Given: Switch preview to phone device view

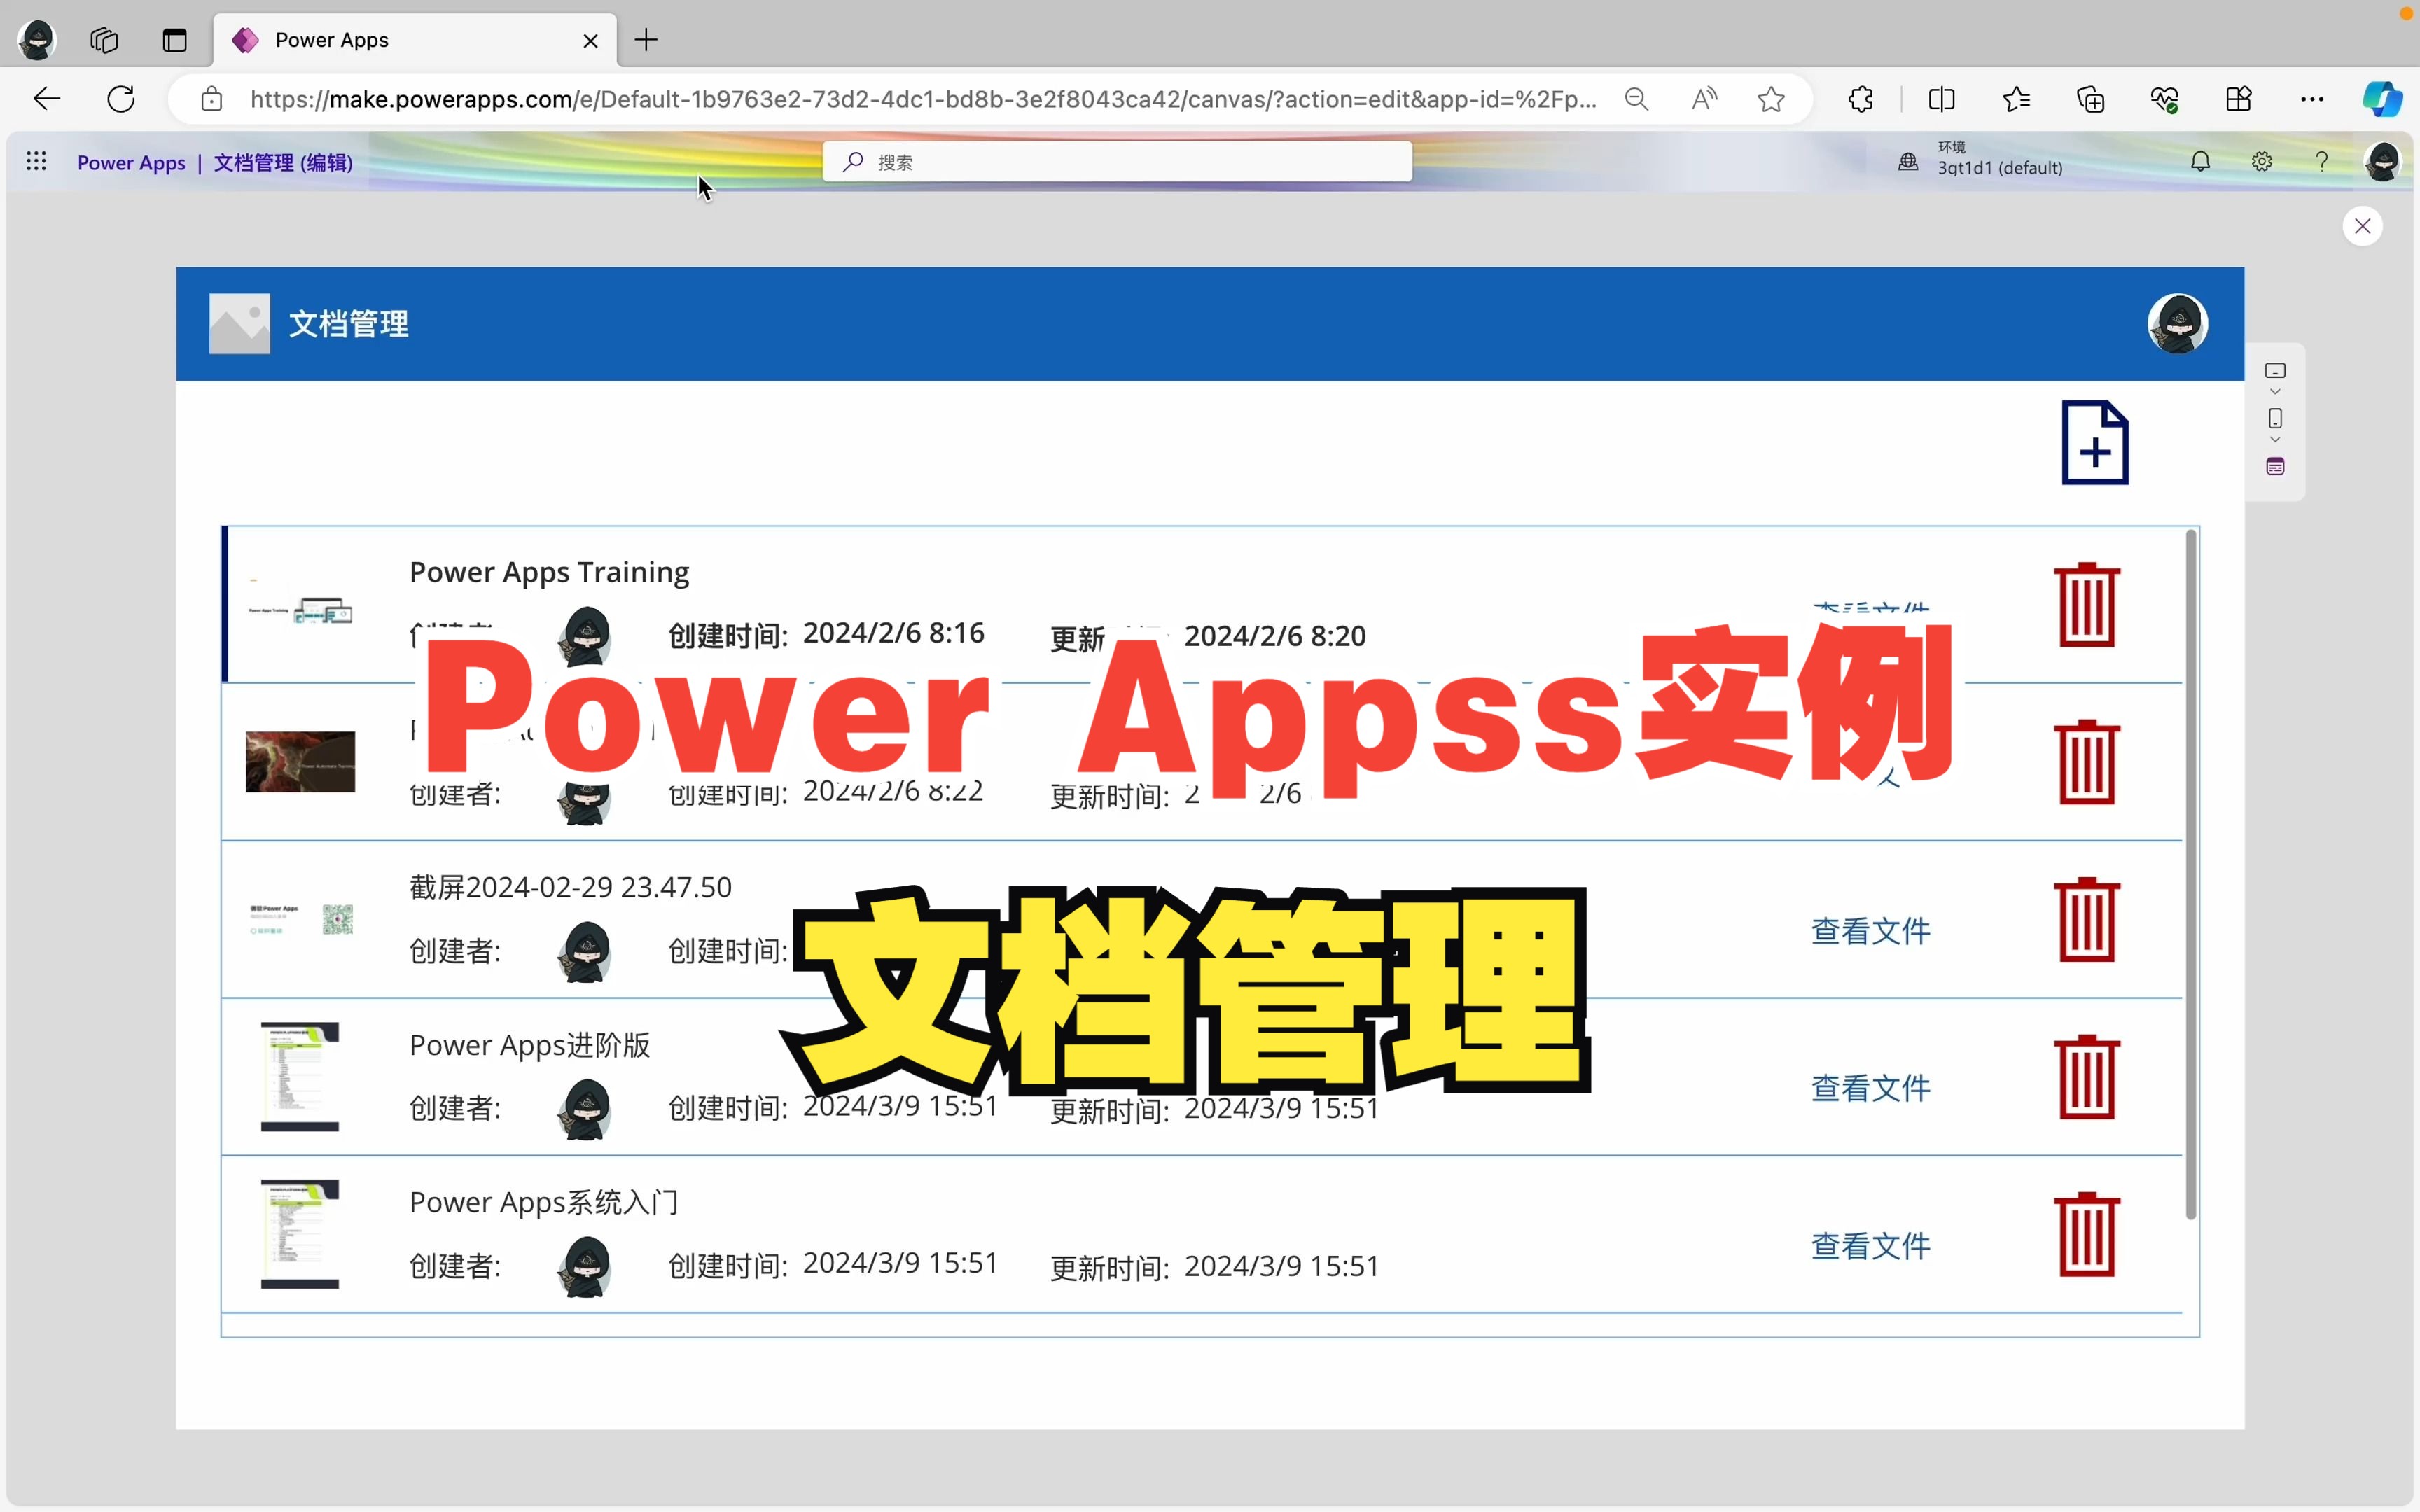Looking at the screenshot, I should point(2275,417).
